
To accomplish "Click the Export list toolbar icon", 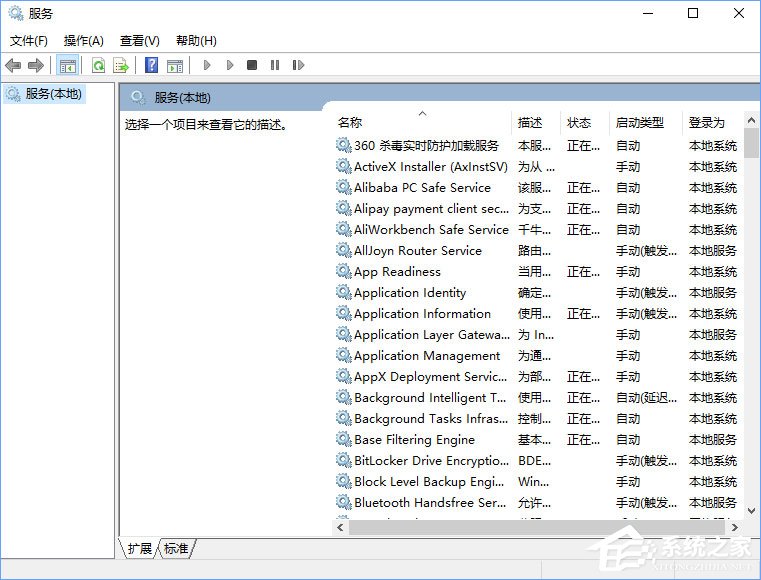I will pos(121,65).
